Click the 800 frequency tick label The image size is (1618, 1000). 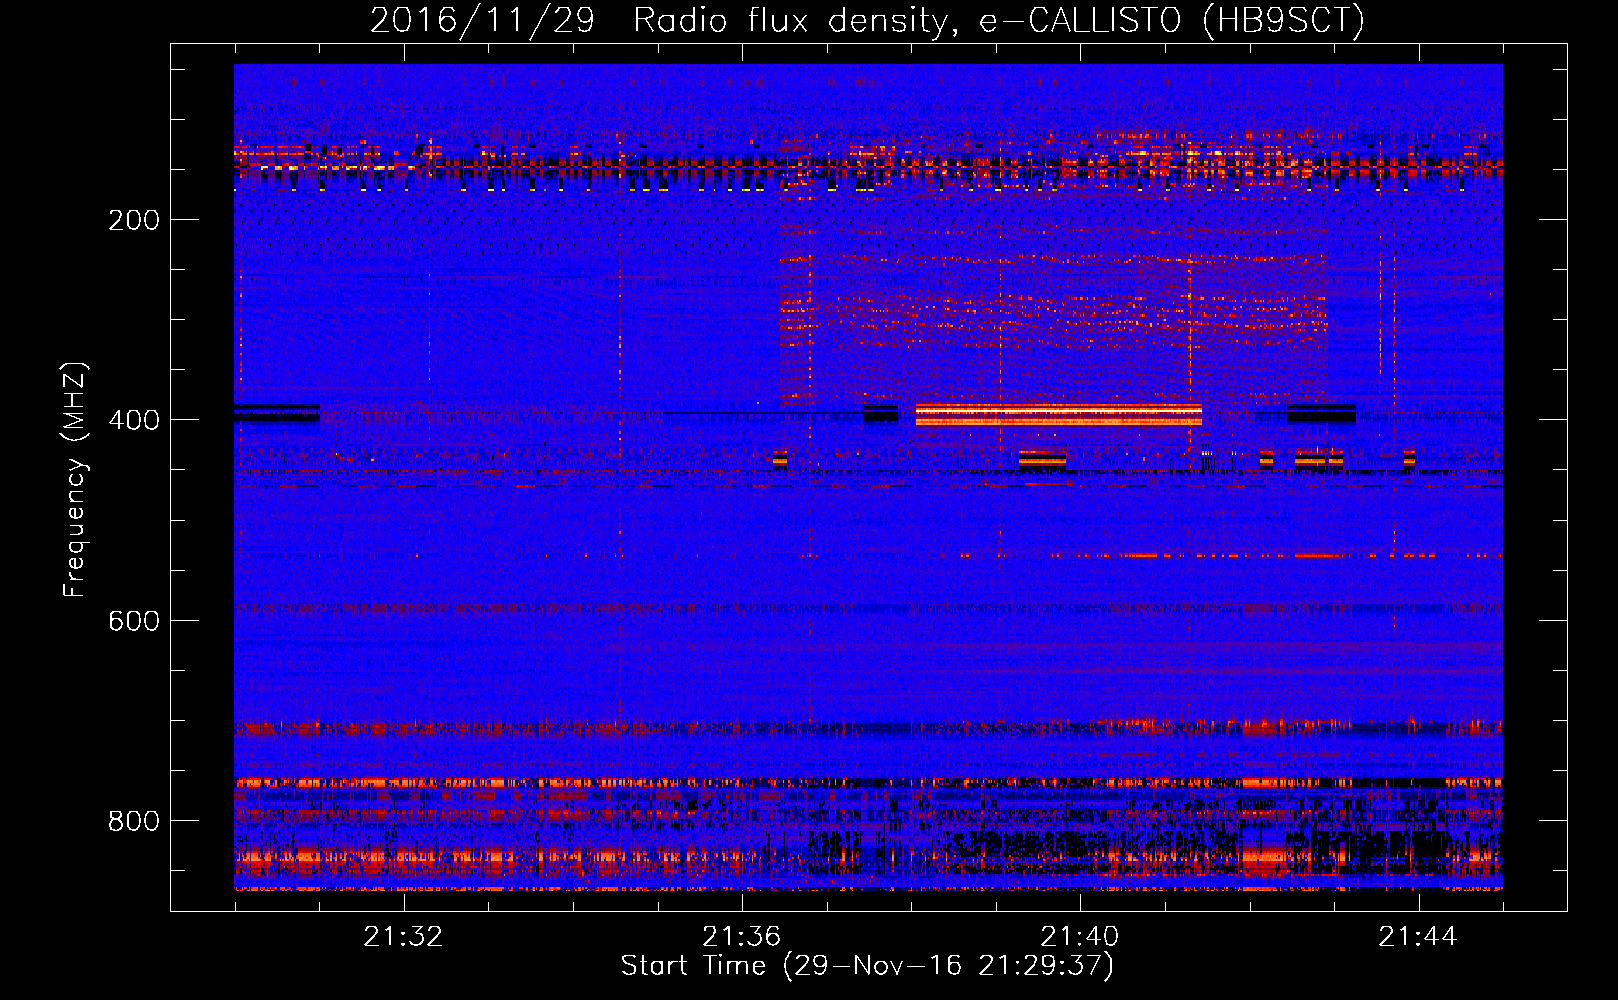pos(134,821)
